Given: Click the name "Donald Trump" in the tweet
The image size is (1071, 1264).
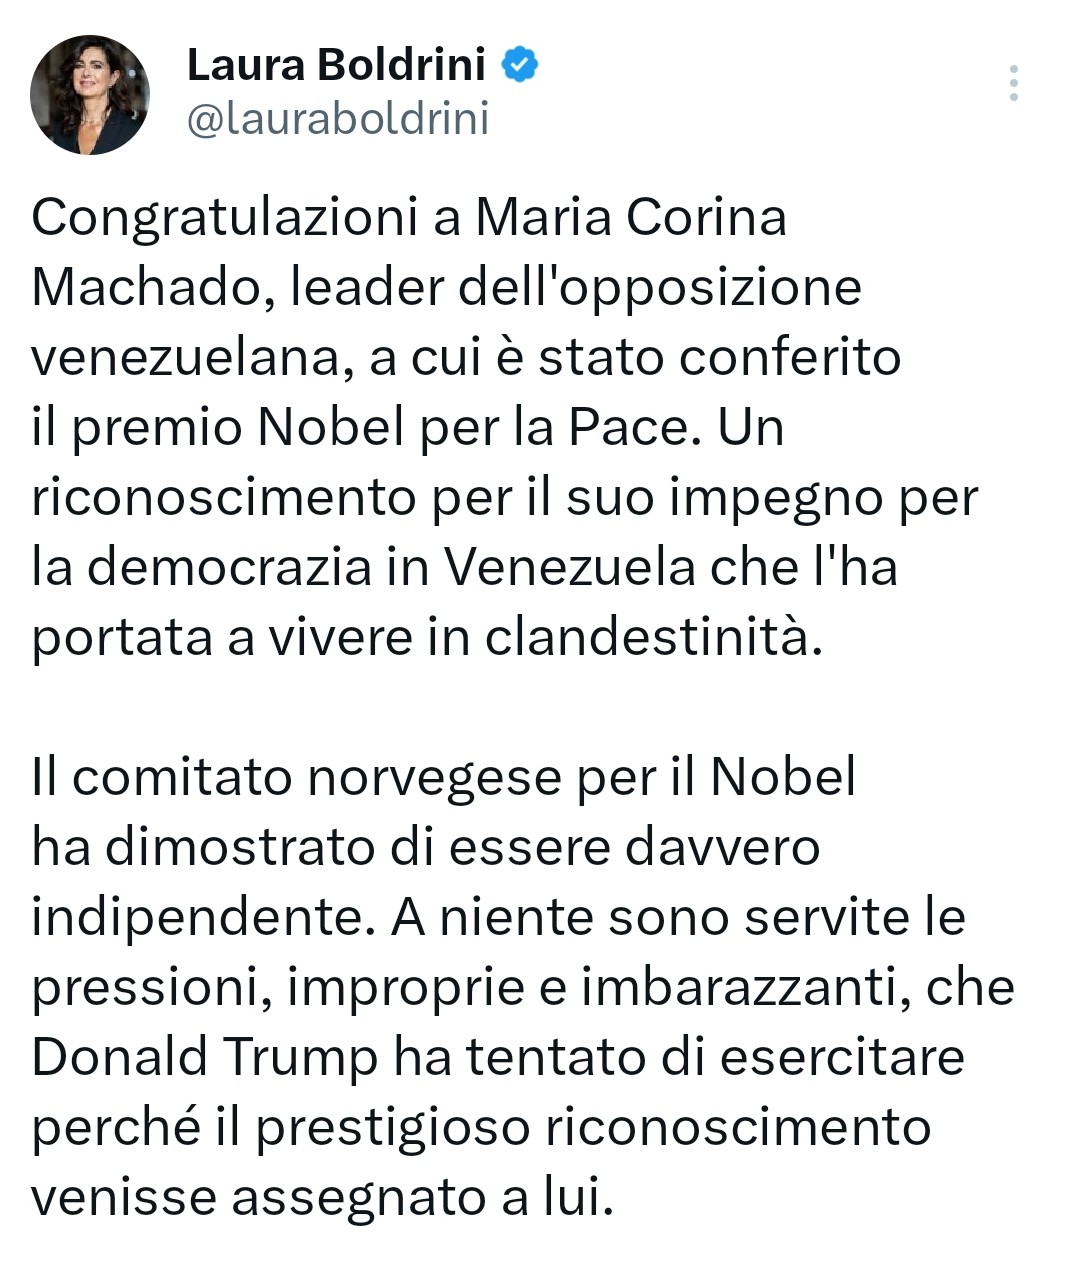Looking at the screenshot, I should pos(205,1058).
